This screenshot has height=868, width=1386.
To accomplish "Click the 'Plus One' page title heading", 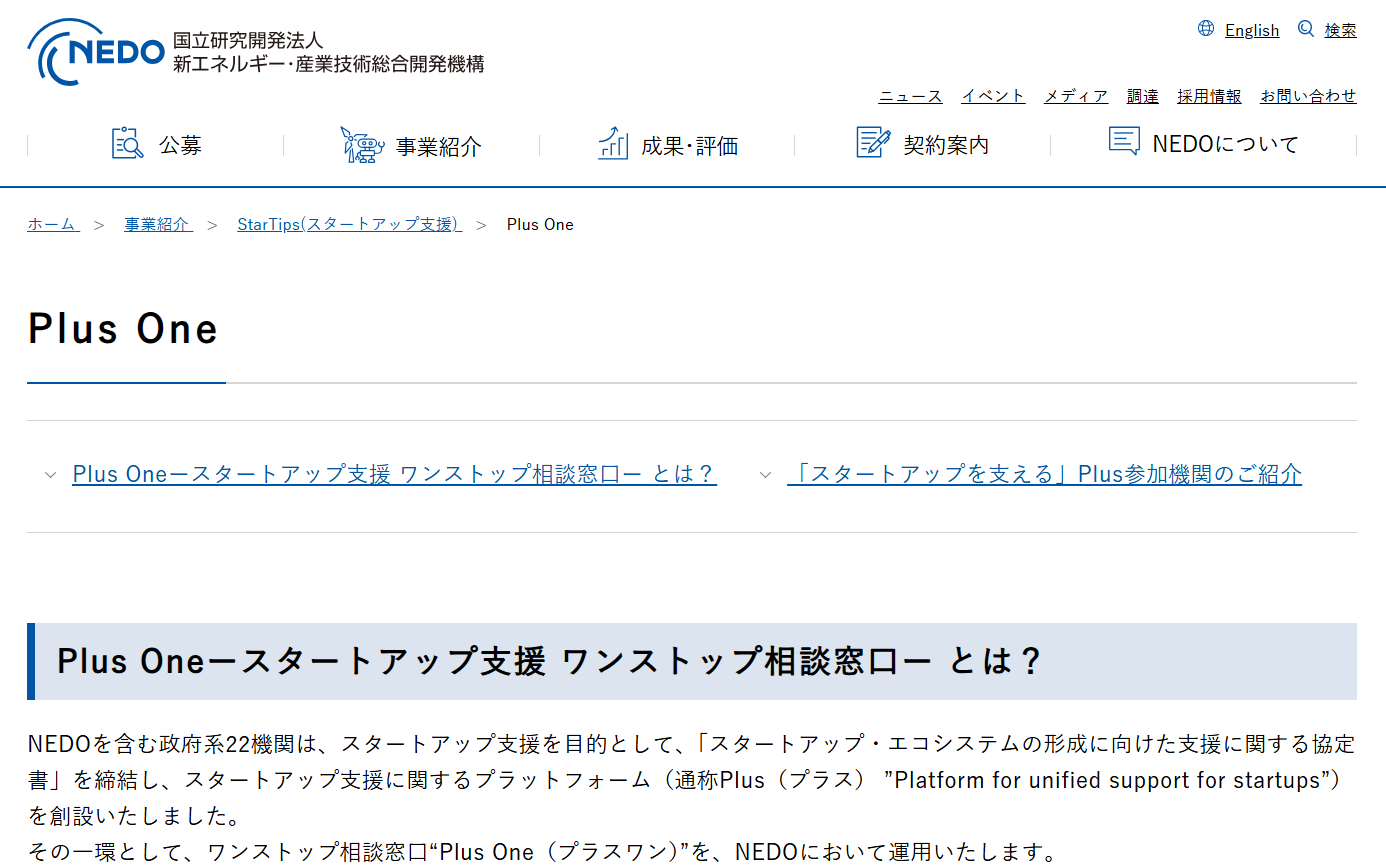I will coord(123,329).
